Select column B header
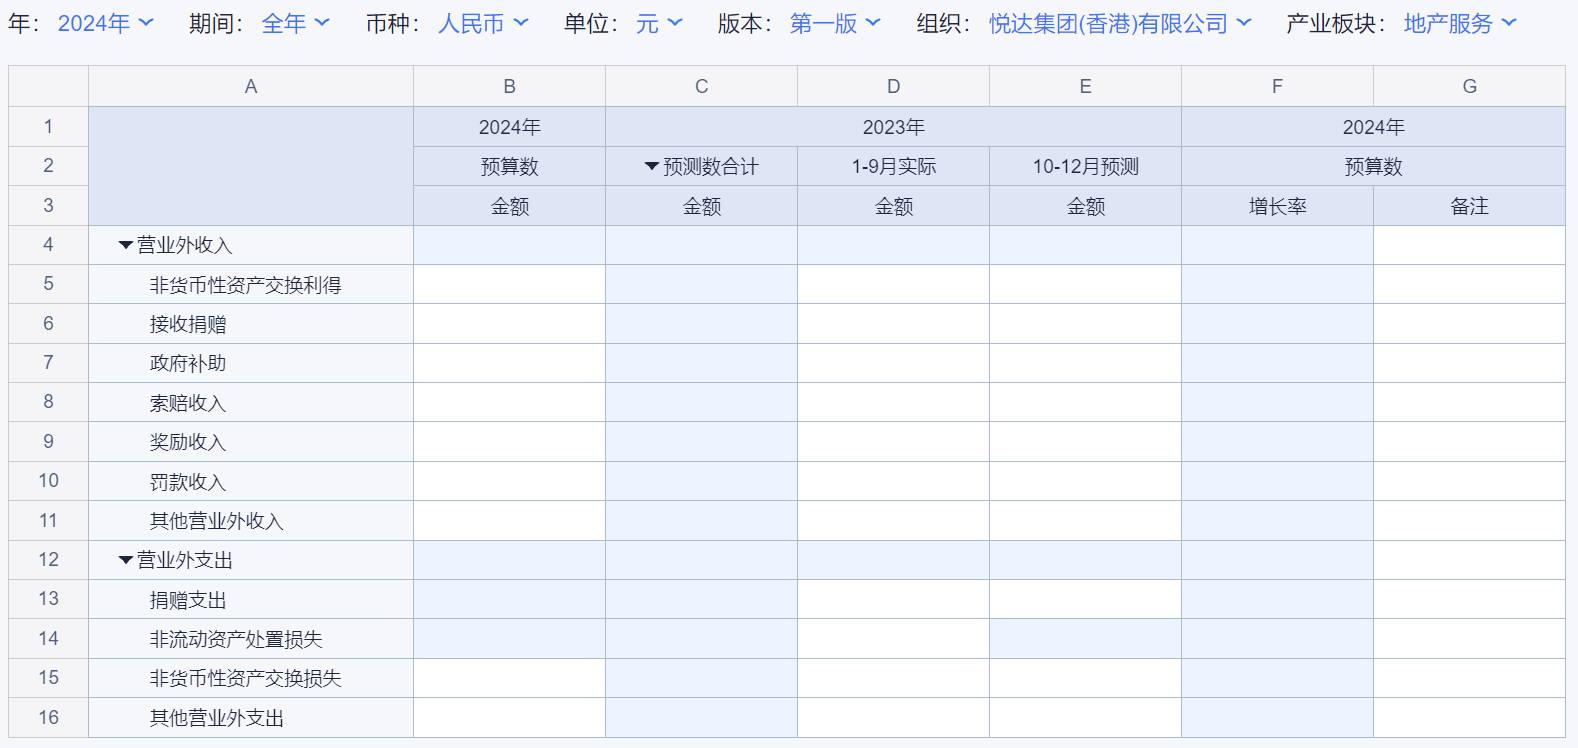 pyautogui.click(x=509, y=87)
